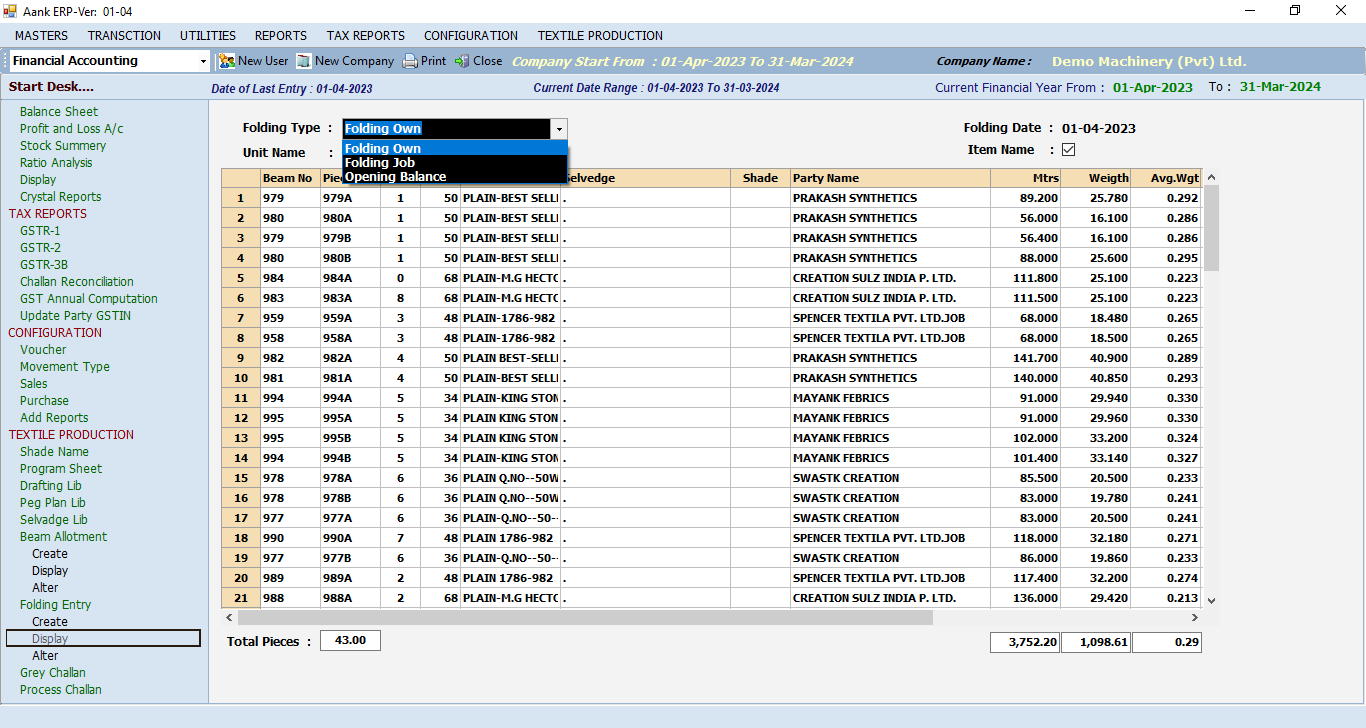Click the New Company toolbar icon
The width and height of the screenshot is (1366, 728).
point(304,61)
